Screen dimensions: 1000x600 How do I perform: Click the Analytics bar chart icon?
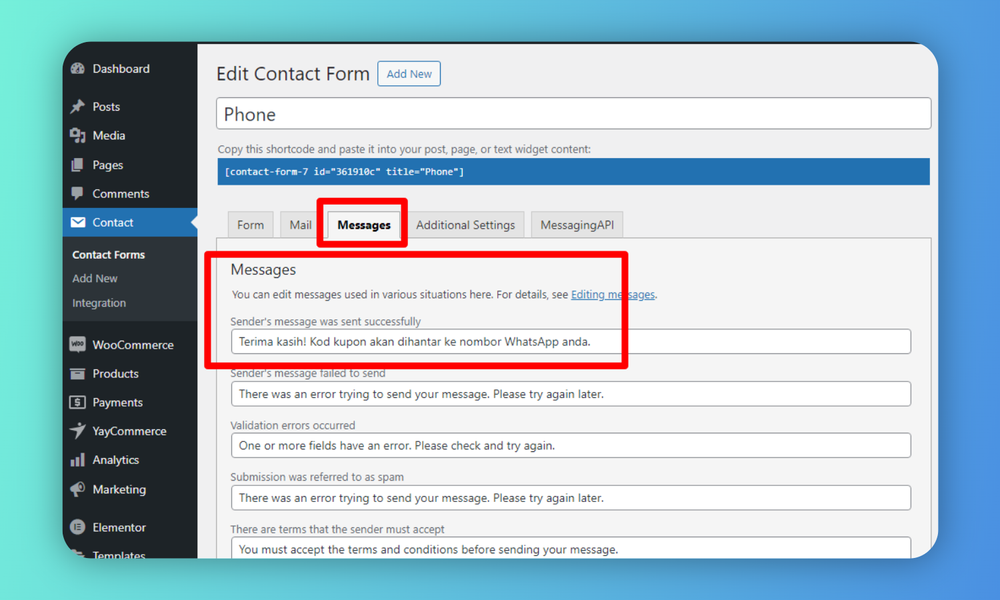pyautogui.click(x=78, y=460)
